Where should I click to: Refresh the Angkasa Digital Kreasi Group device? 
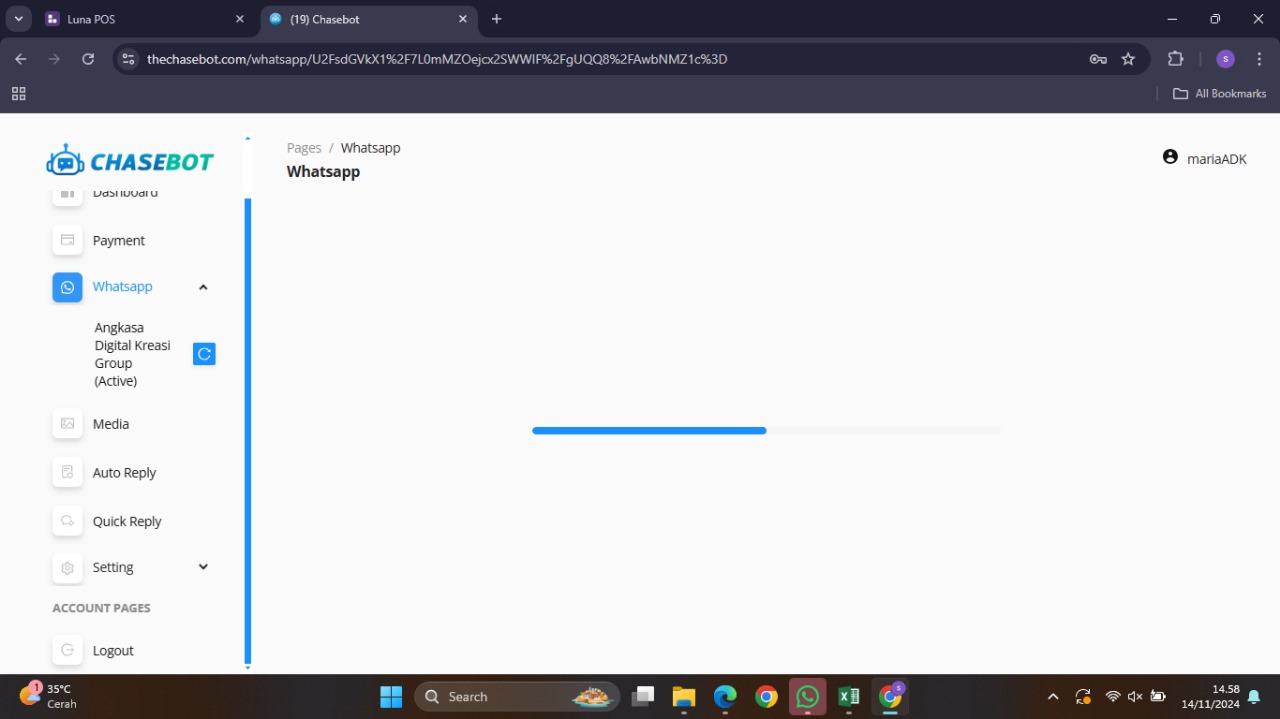tap(204, 354)
